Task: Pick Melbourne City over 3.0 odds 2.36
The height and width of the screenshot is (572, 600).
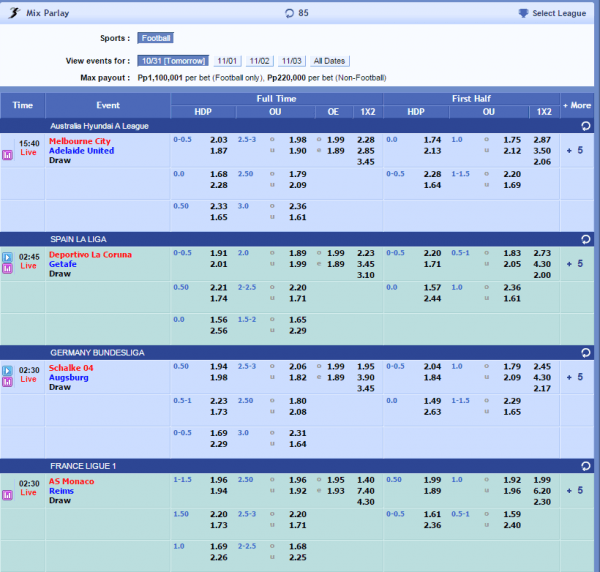Action: coord(298,206)
